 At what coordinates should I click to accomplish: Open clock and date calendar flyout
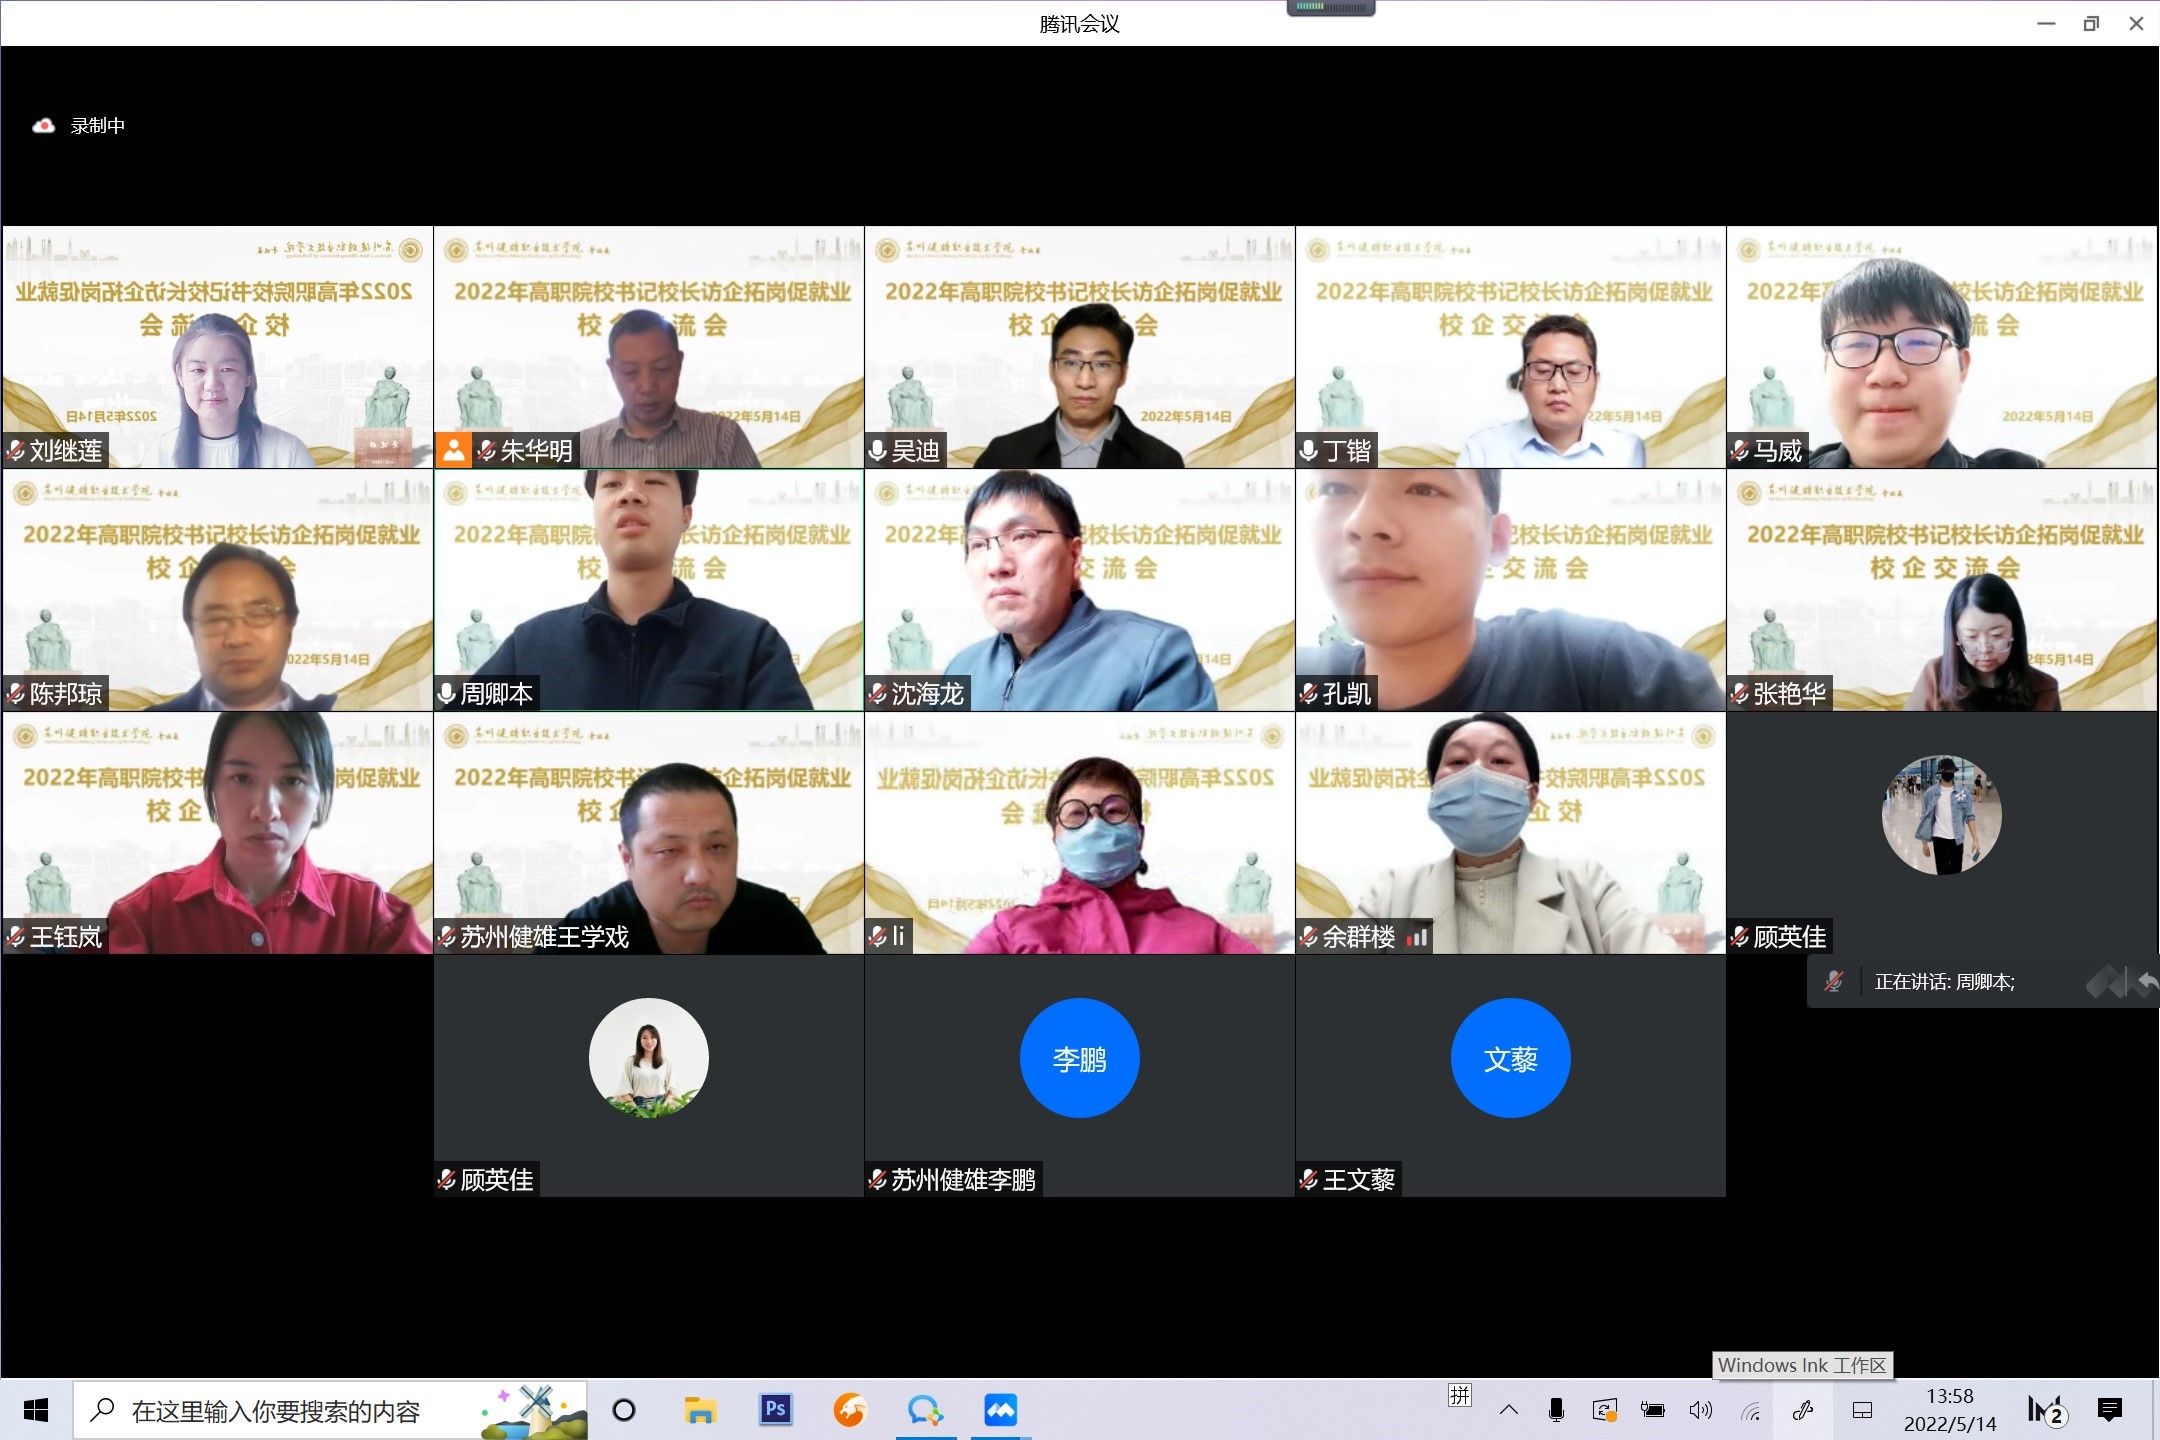pos(1950,1410)
